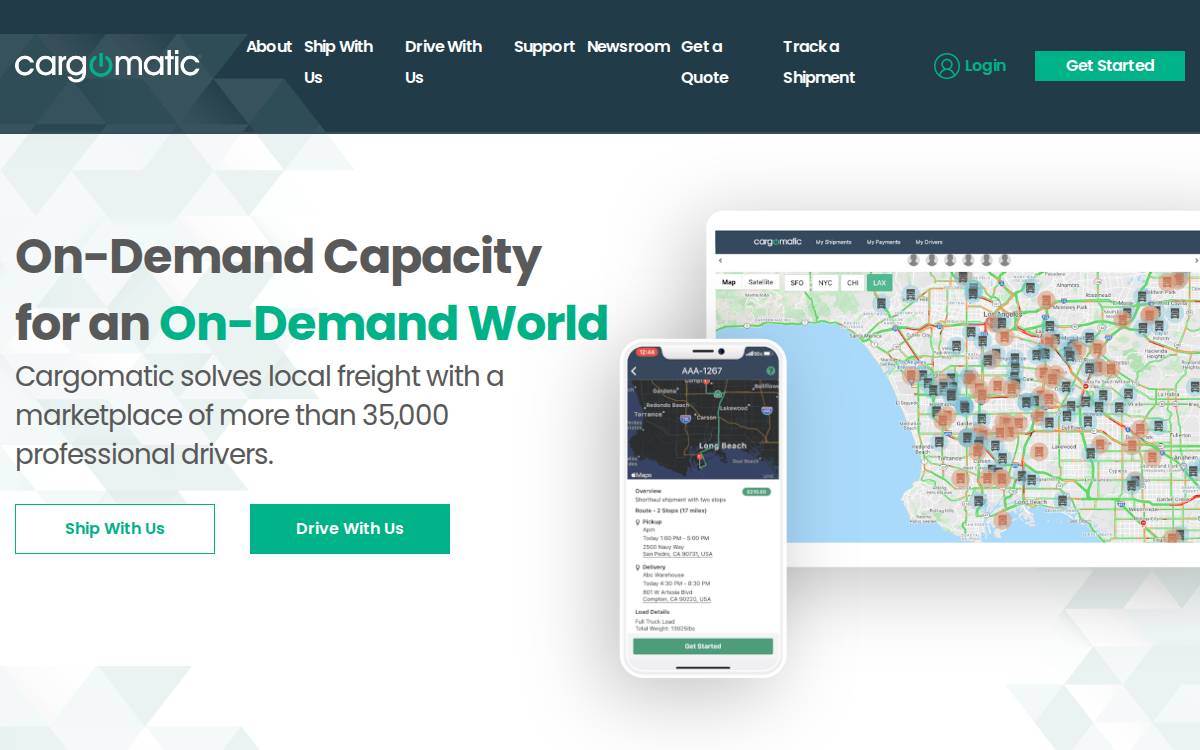The image size is (1200, 750).
Task: Select the CHI city button
Action: (x=853, y=283)
